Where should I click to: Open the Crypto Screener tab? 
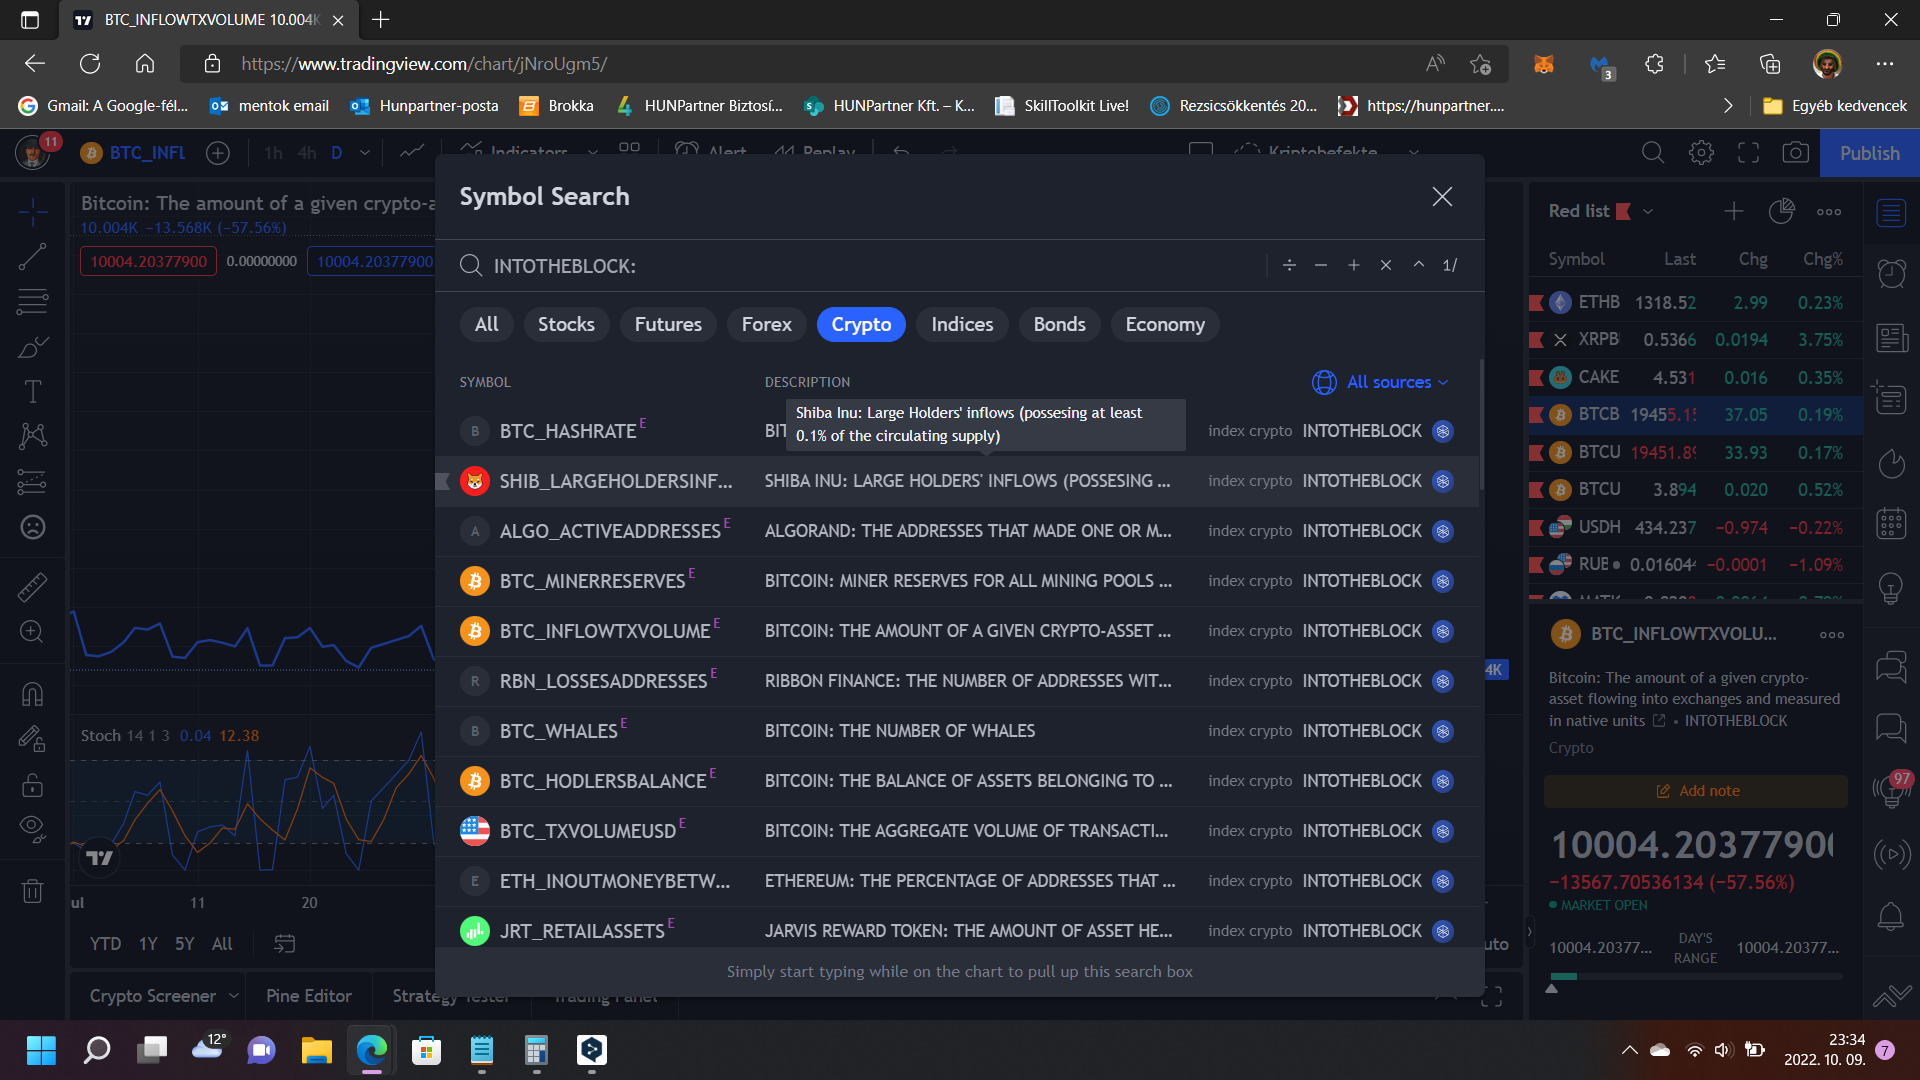[x=153, y=996]
